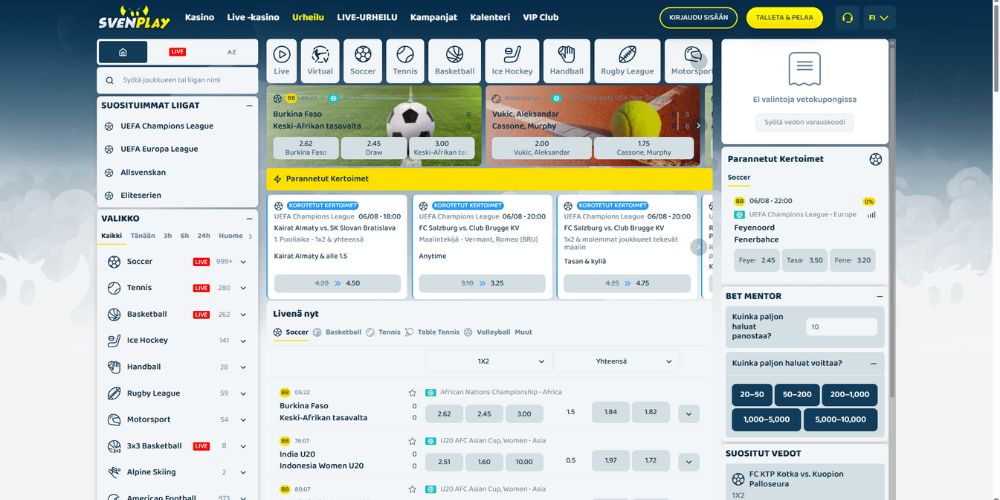Image resolution: width=1000 pixels, height=500 pixels.
Task: Collapse the Valikko section
Action: pyautogui.click(x=249, y=219)
